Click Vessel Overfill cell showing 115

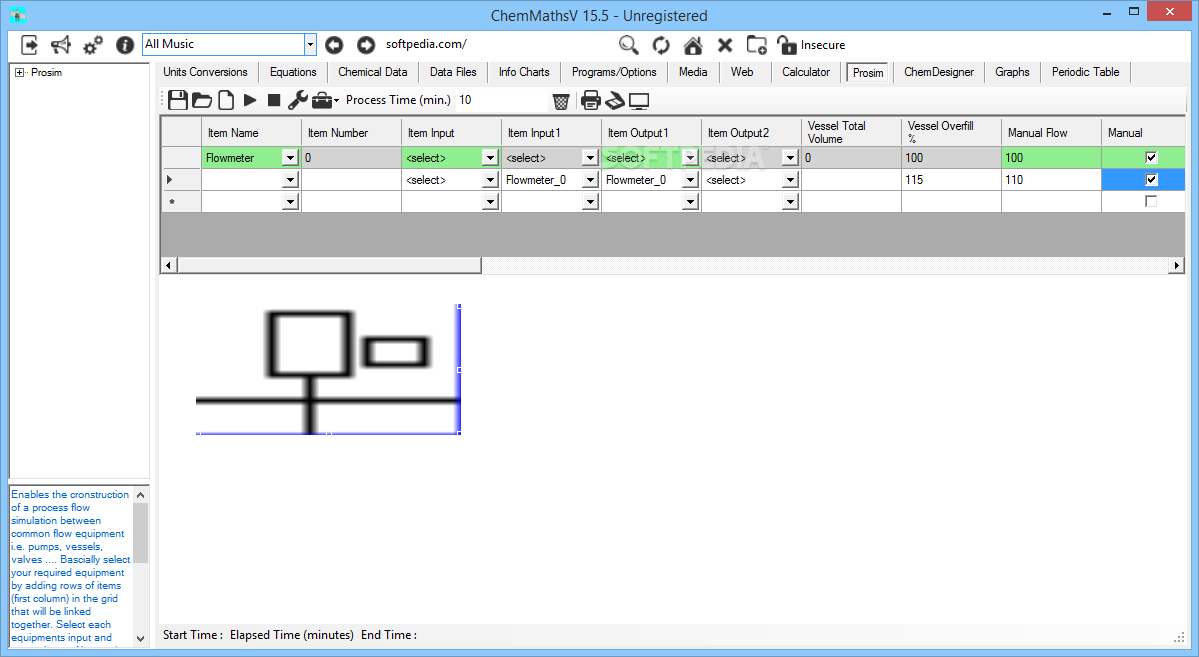pos(950,180)
